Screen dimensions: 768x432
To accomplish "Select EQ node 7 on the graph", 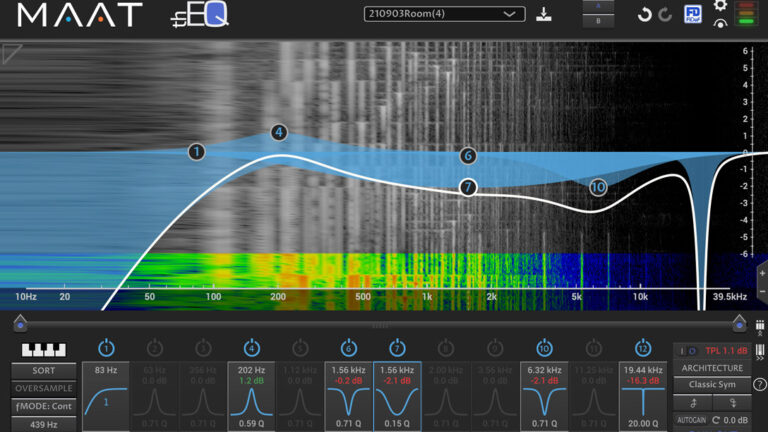I will click(468, 187).
